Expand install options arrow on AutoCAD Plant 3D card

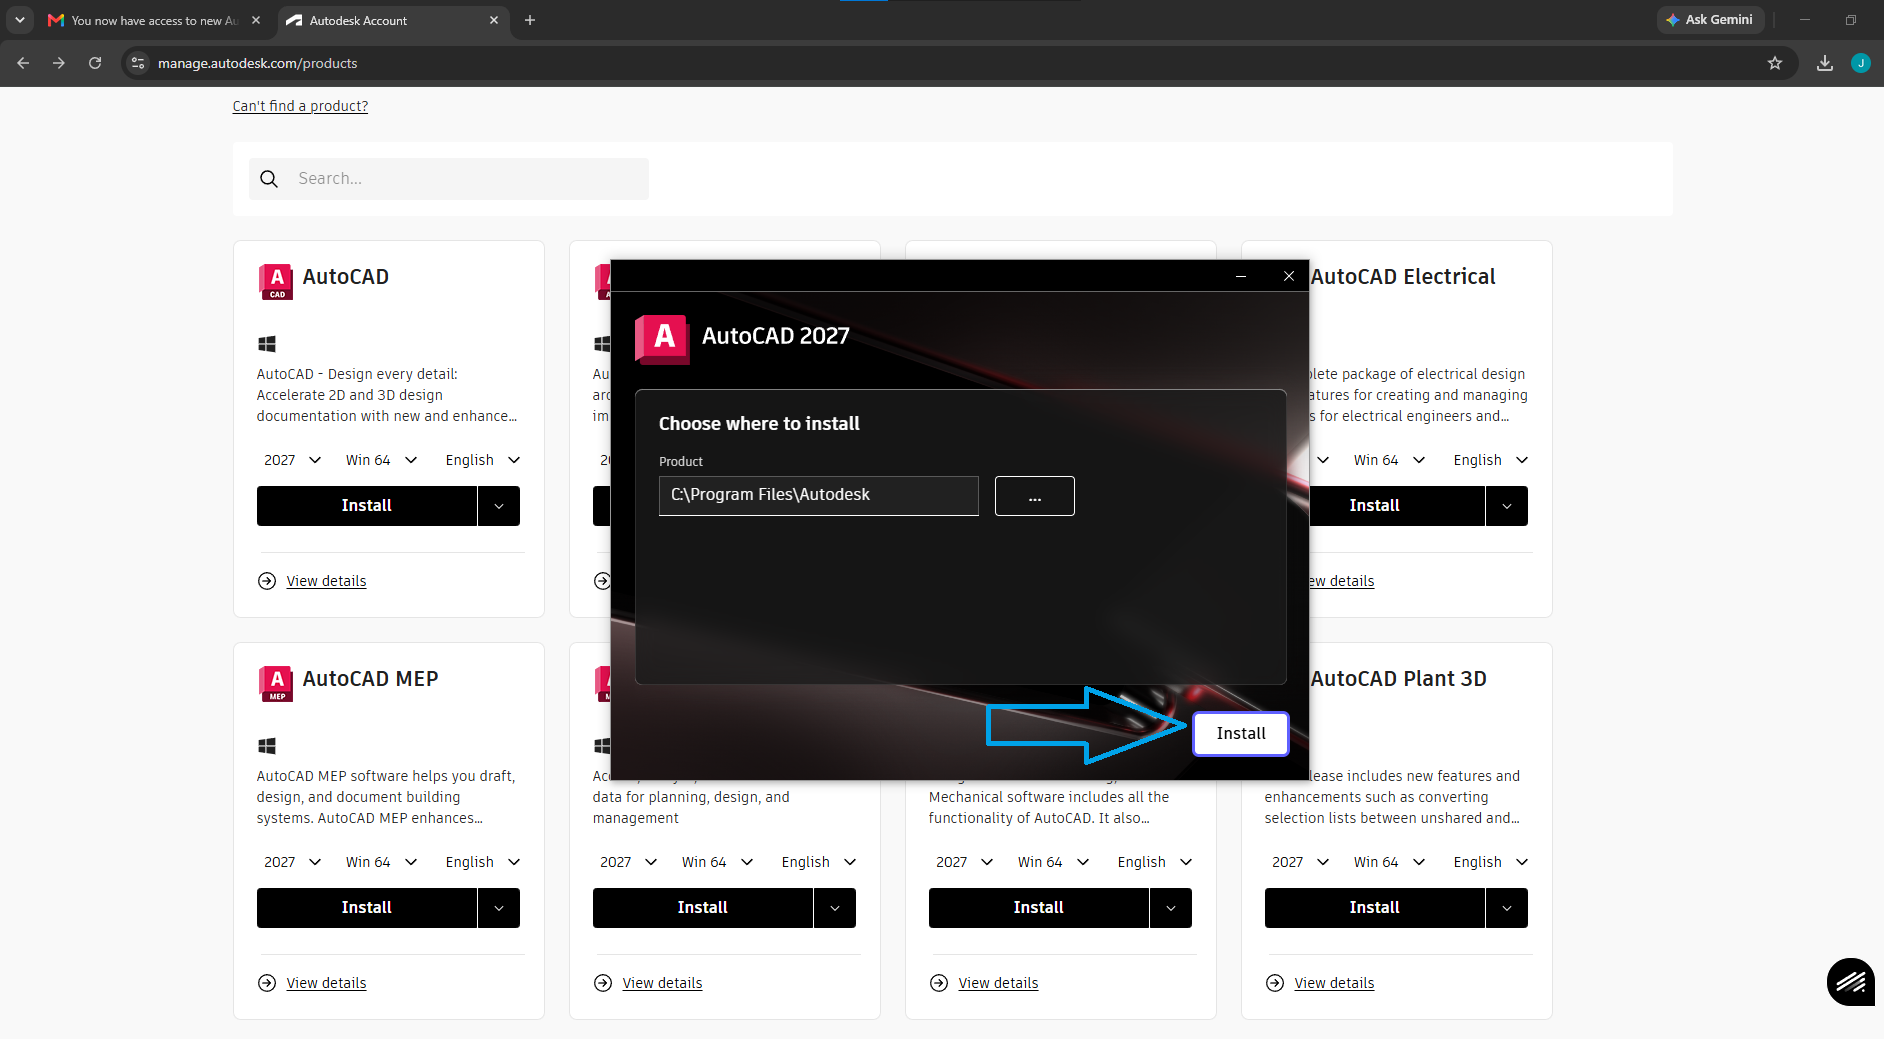point(1507,908)
